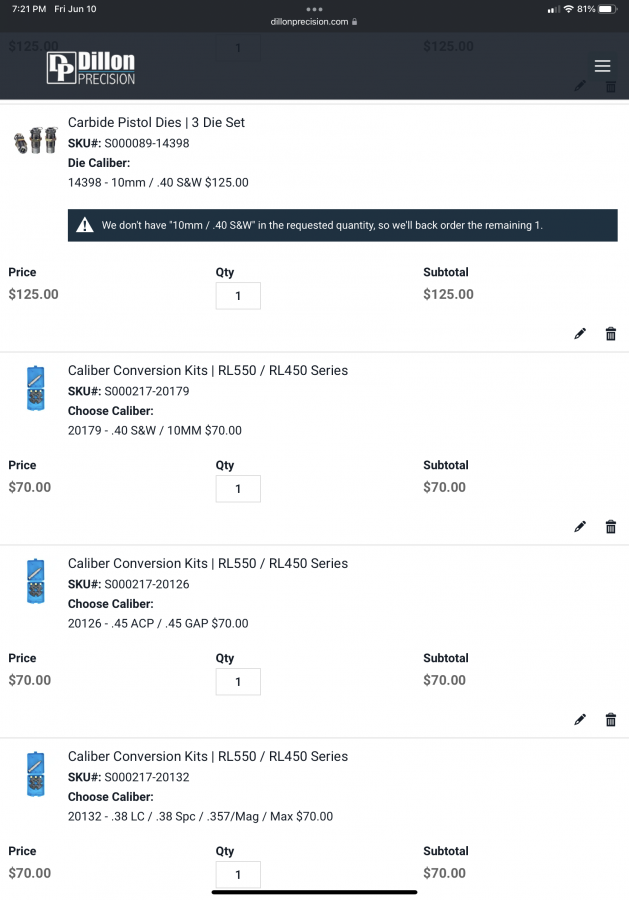The image size is (629, 900).
Task: Click the Carbide Pistol Dies product thumbnail
Action: pyautogui.click(x=34, y=140)
